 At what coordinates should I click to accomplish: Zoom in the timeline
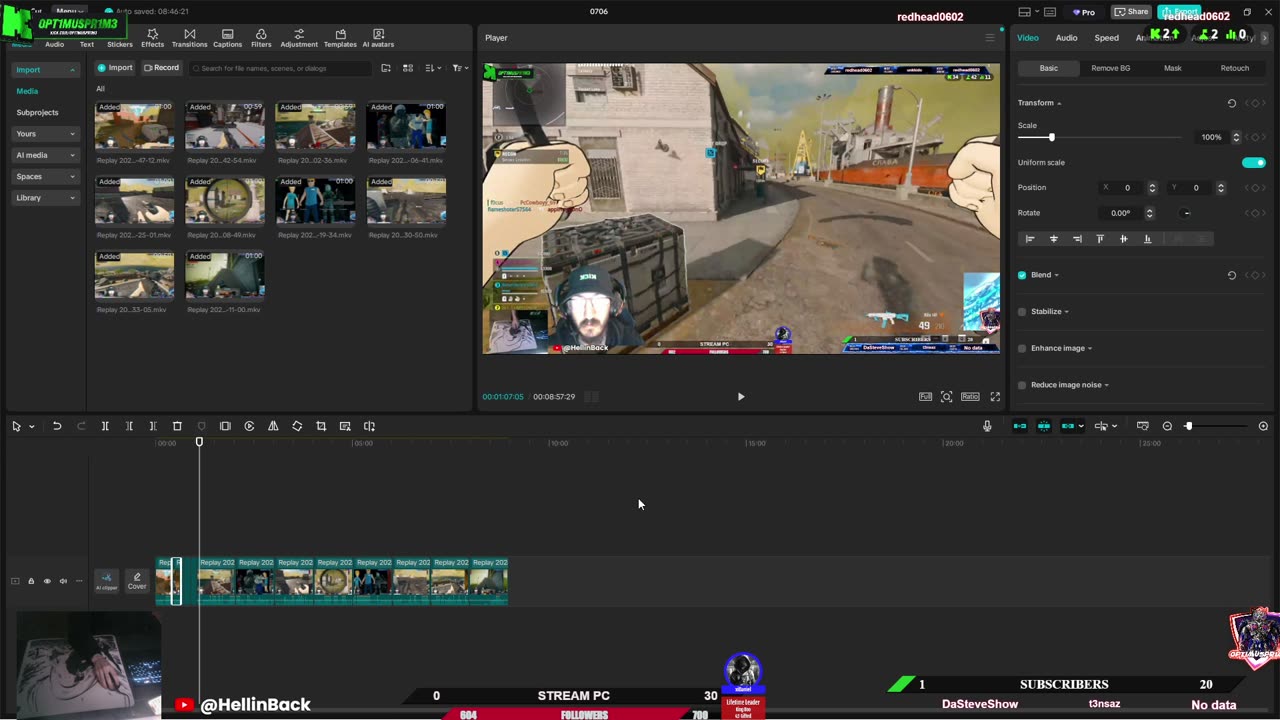click(x=1263, y=426)
